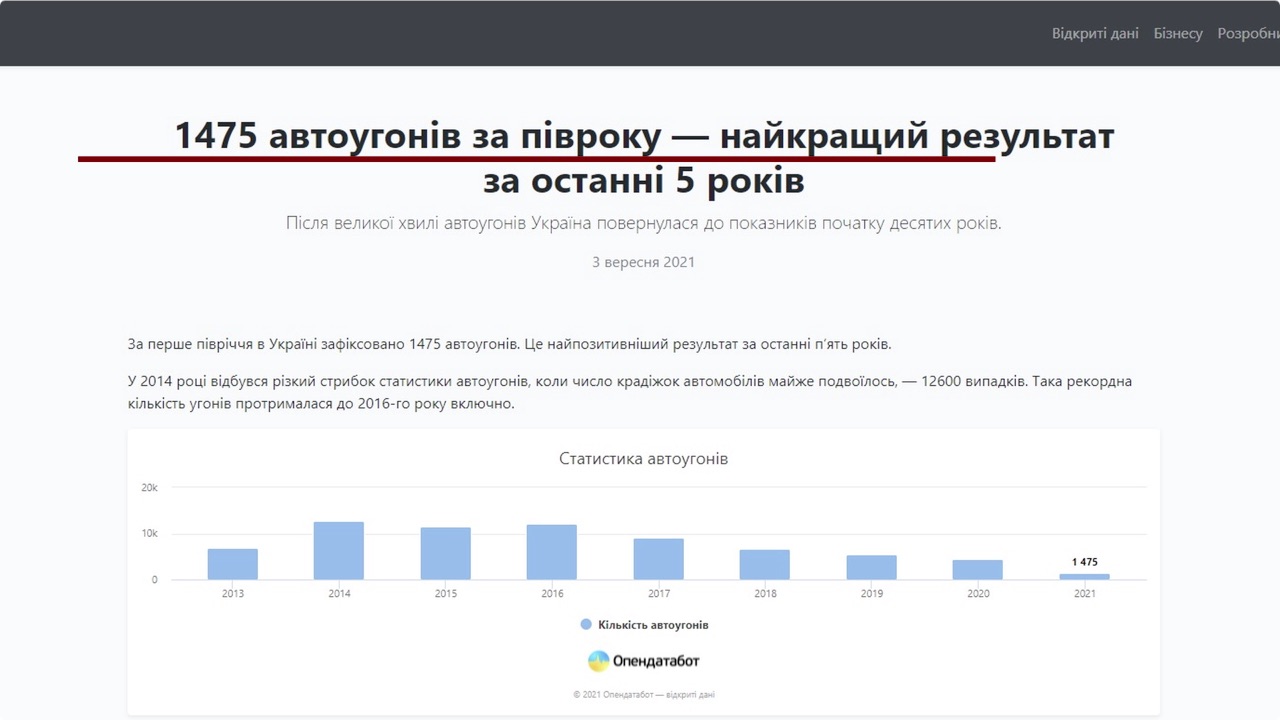Click the blue legend dot marker
Screen dimensions: 1280x720
coord(586,625)
